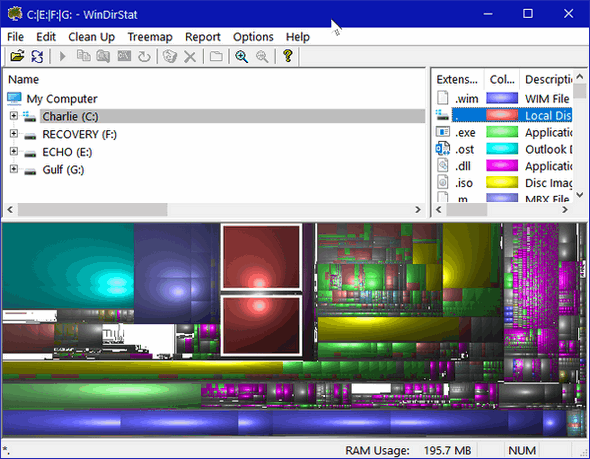Click the tree pane horizontal scrollbar thumb

tap(93, 210)
